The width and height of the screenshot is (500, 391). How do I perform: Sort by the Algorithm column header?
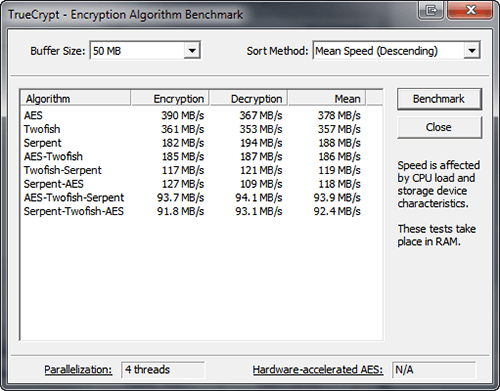click(x=75, y=99)
